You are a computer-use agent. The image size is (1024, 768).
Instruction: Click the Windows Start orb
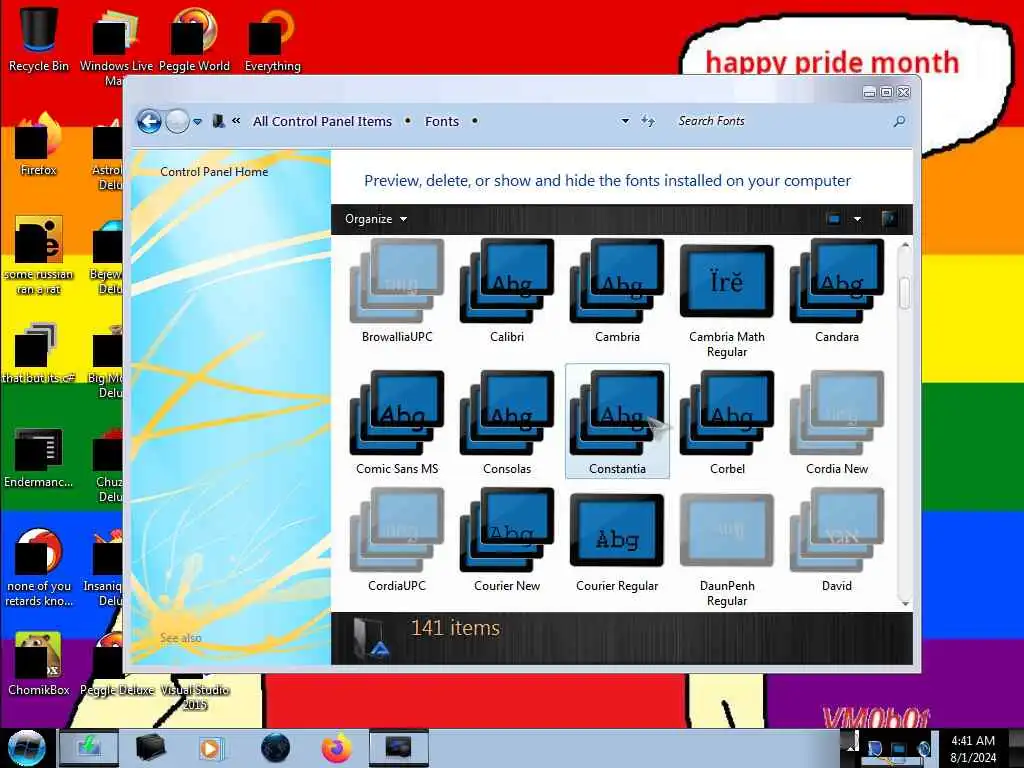click(x=27, y=748)
